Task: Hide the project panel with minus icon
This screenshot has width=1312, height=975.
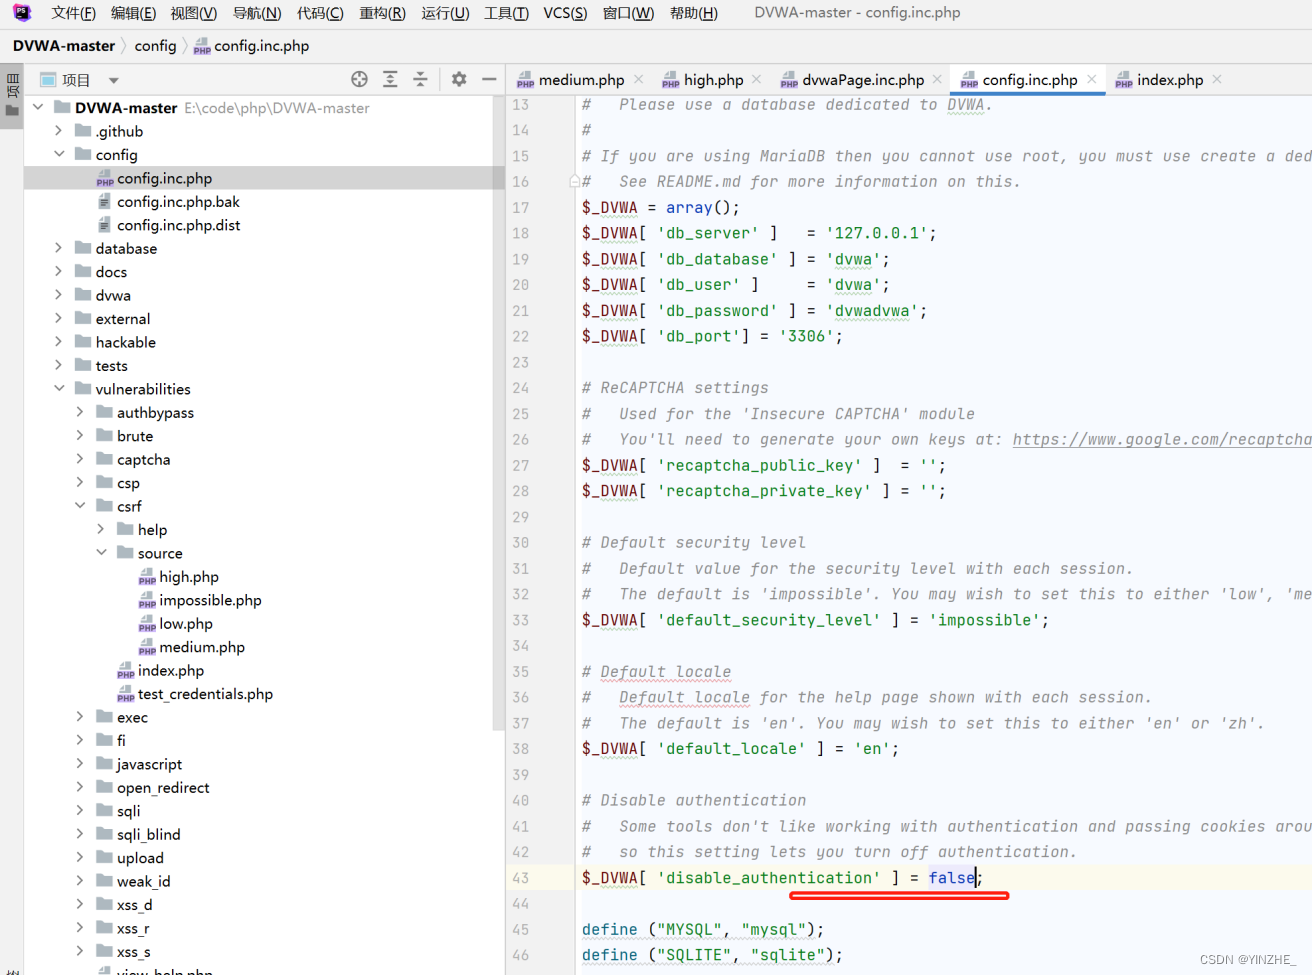Action: click(x=489, y=79)
